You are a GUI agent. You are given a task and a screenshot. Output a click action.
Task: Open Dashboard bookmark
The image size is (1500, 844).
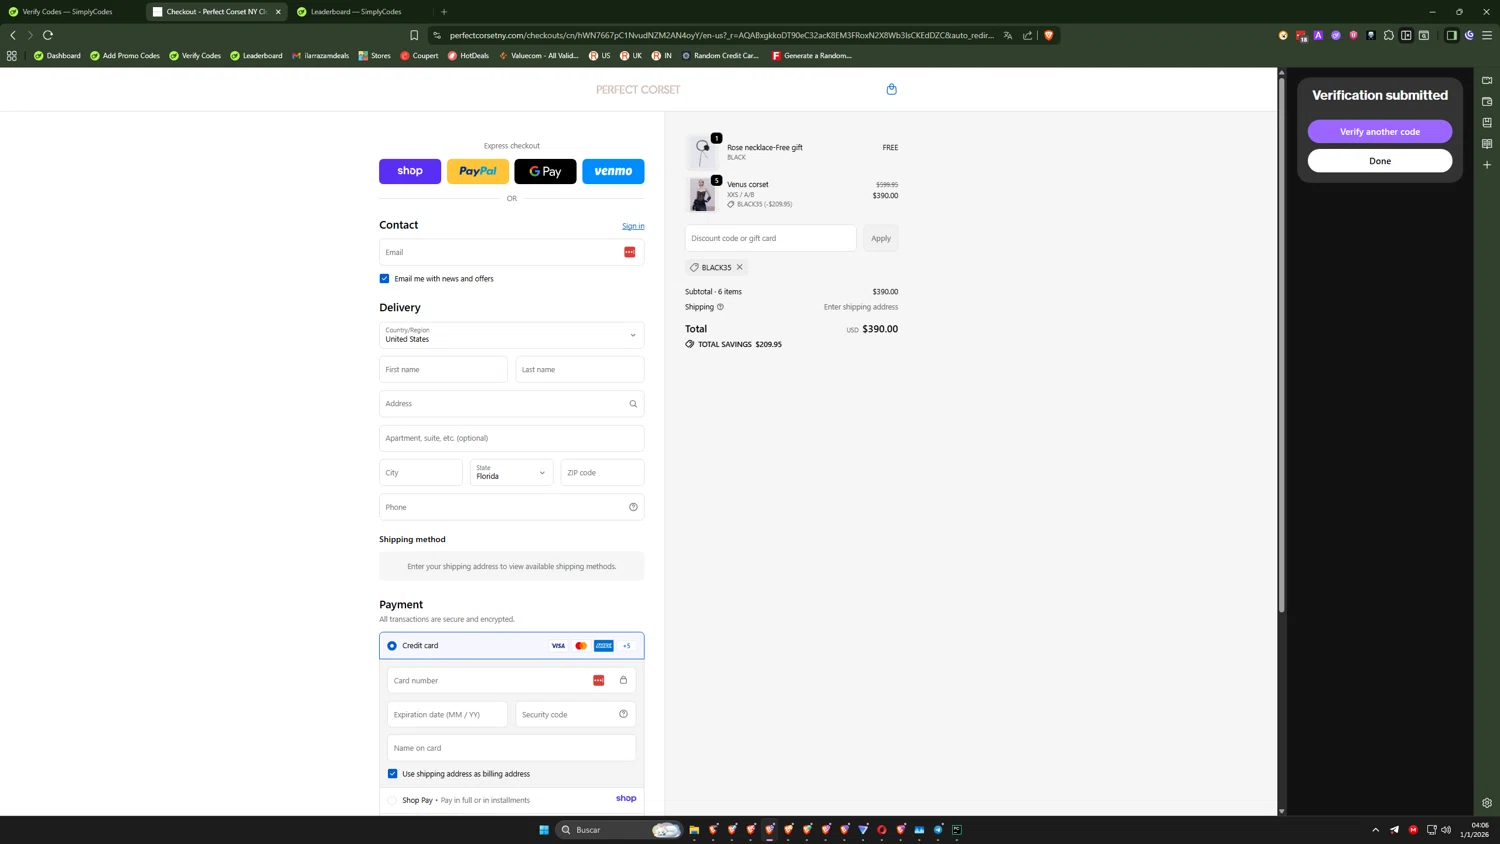(57, 56)
